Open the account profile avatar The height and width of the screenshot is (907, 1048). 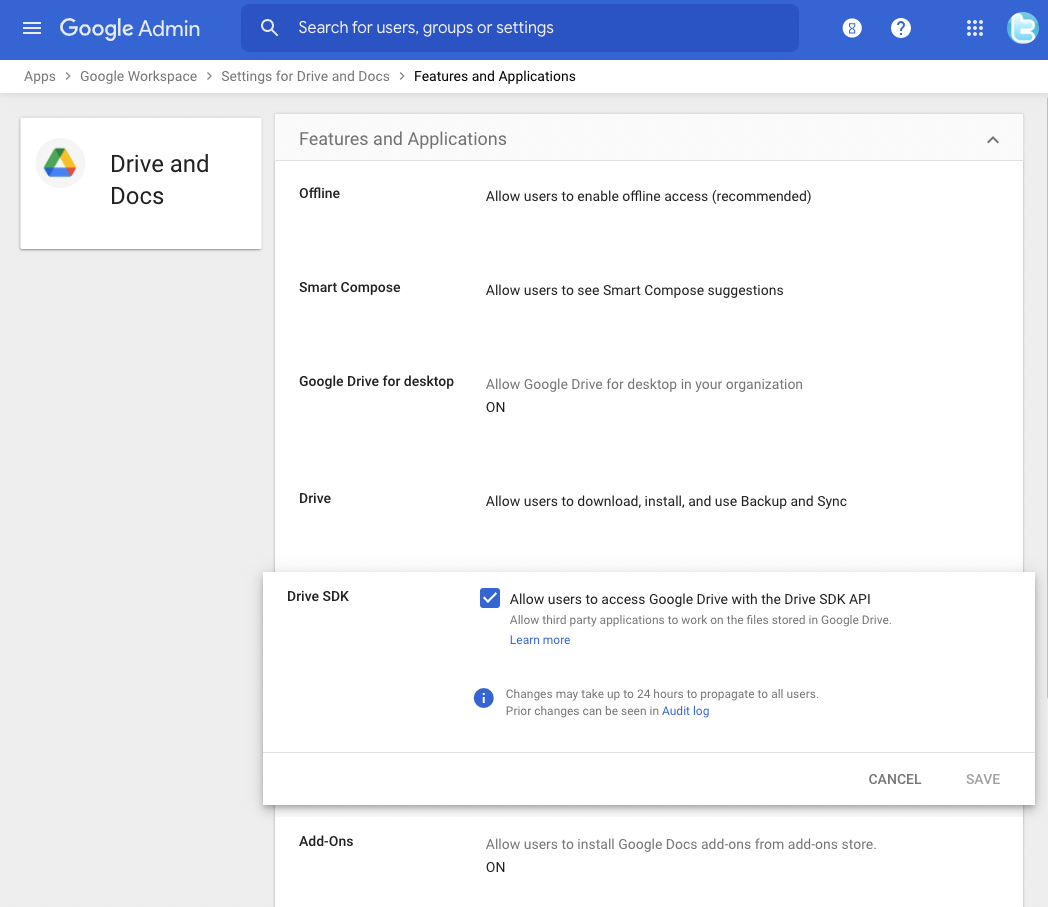coord(1023,28)
